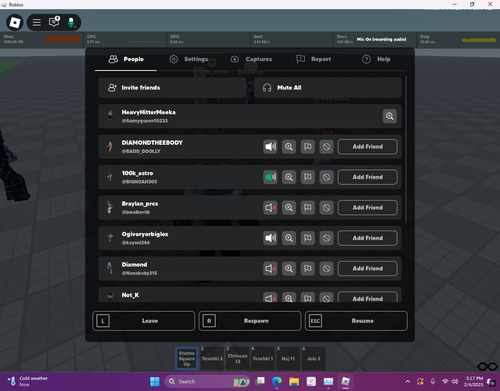Viewport: 500px width, 391px height.
Task: Inspect Braylan_prcs avatar
Action: [x=289, y=208]
